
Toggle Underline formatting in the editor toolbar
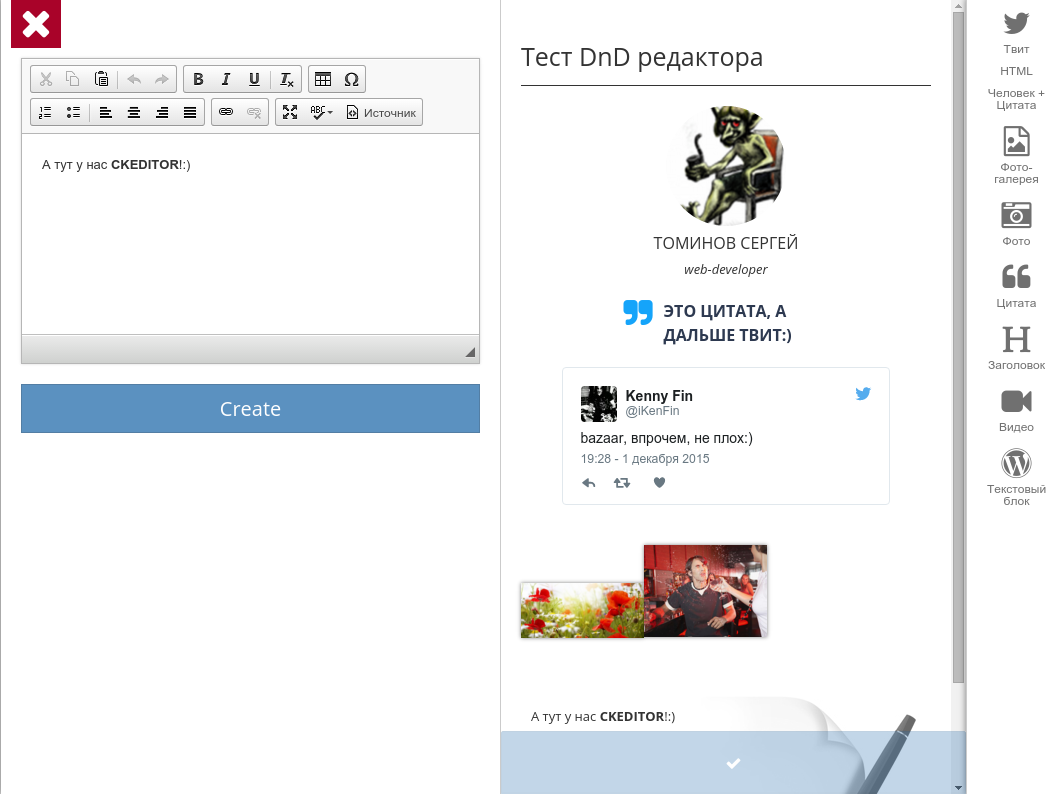(254, 80)
